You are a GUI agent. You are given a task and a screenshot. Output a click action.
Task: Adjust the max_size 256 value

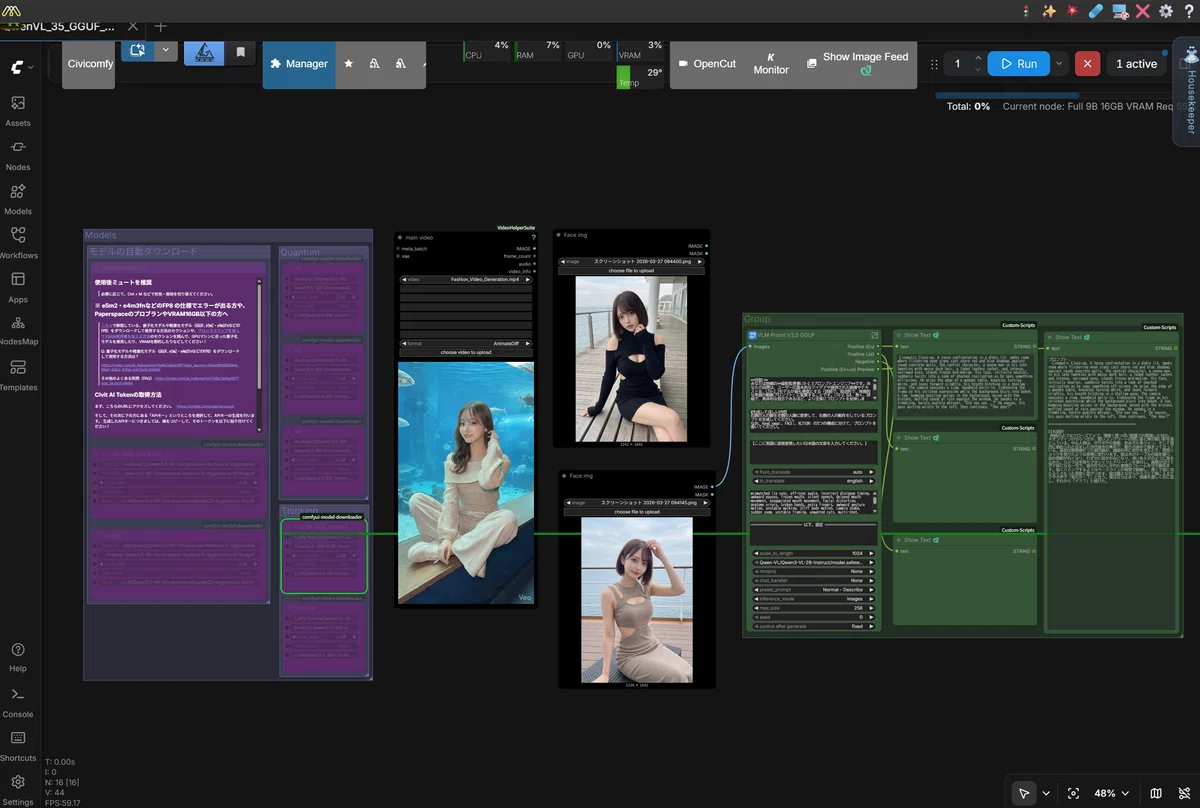coord(813,608)
